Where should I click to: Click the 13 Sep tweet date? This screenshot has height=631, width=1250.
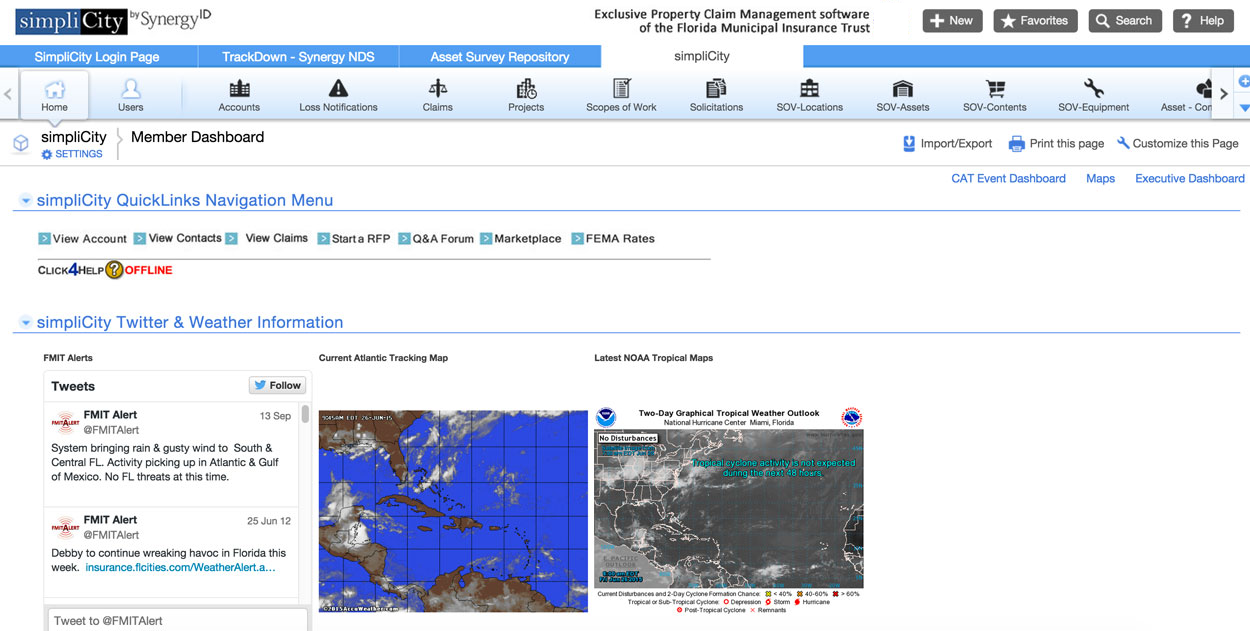click(275, 416)
